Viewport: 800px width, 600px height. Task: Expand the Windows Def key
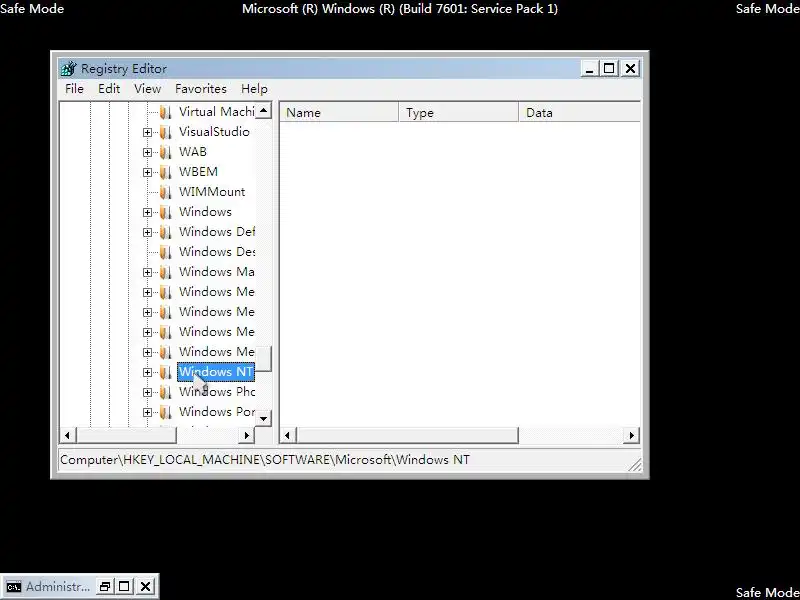147,232
